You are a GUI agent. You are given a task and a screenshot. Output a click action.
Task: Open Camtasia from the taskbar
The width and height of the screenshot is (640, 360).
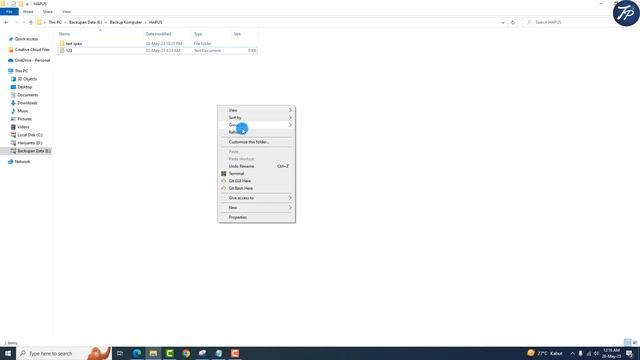tap(169, 353)
